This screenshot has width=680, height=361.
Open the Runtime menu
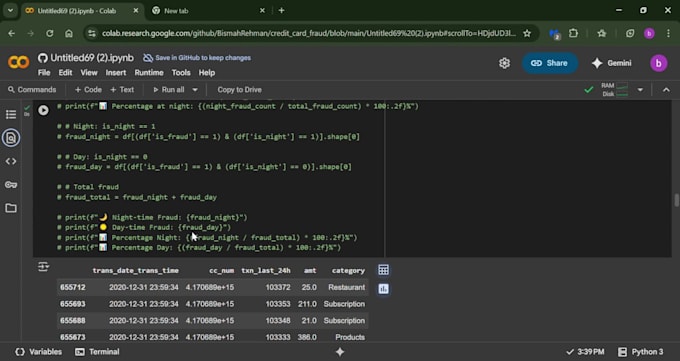pyautogui.click(x=149, y=73)
